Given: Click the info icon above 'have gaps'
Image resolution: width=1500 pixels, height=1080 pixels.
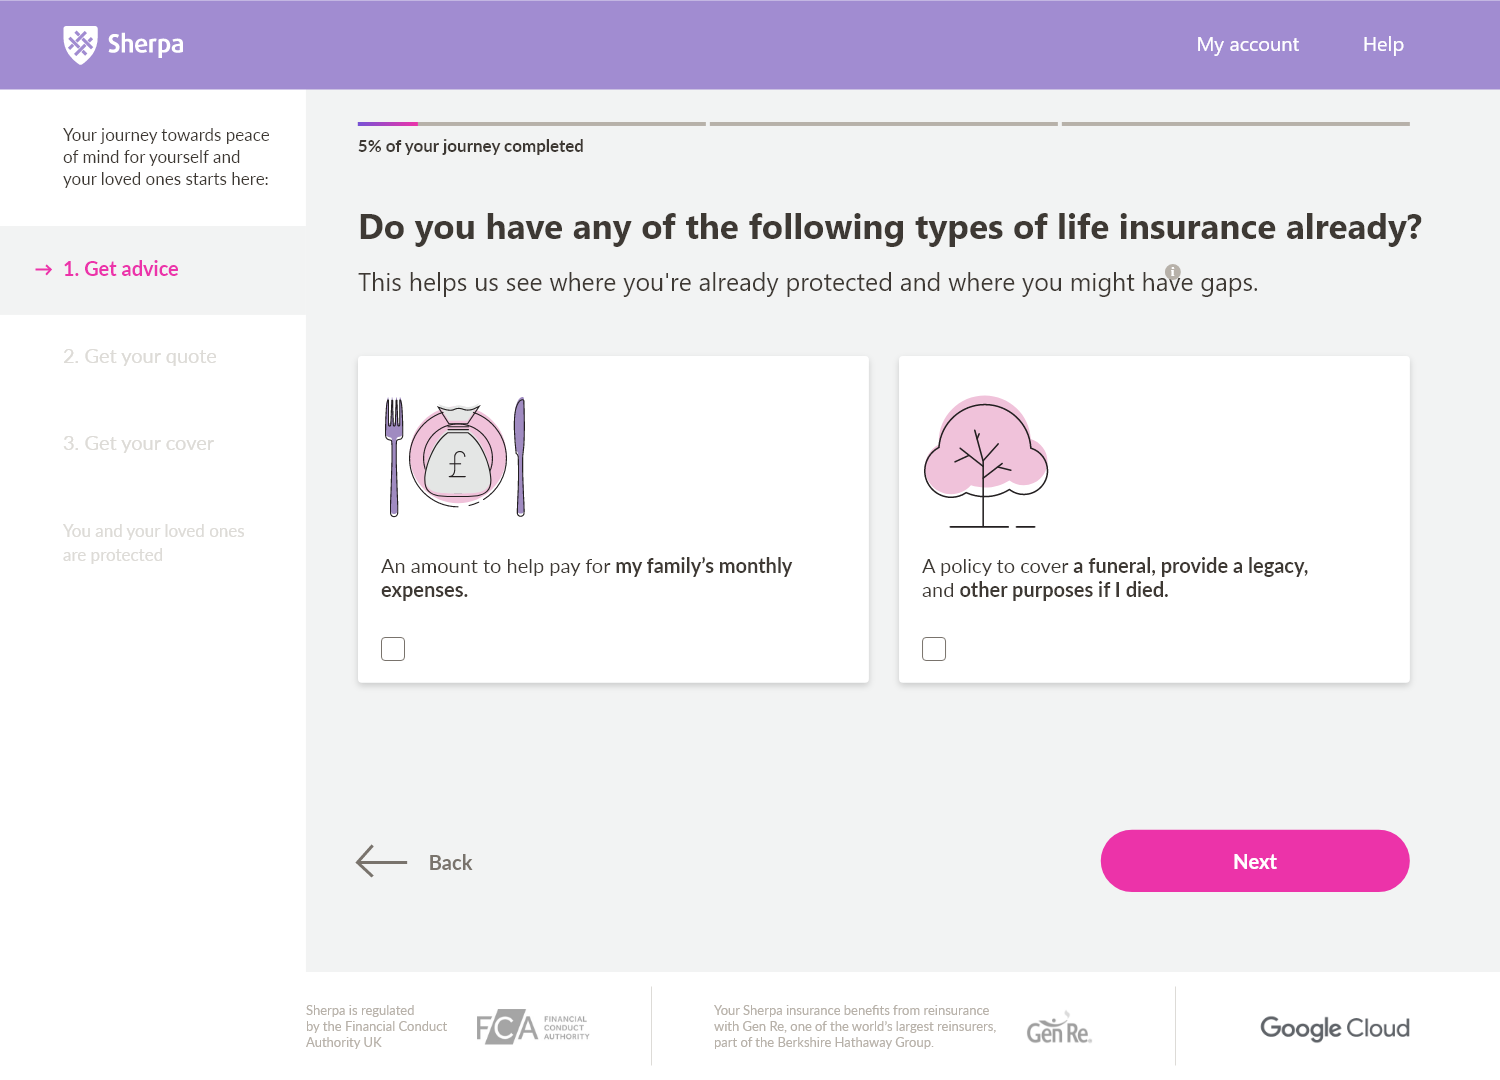Looking at the screenshot, I should (1173, 272).
